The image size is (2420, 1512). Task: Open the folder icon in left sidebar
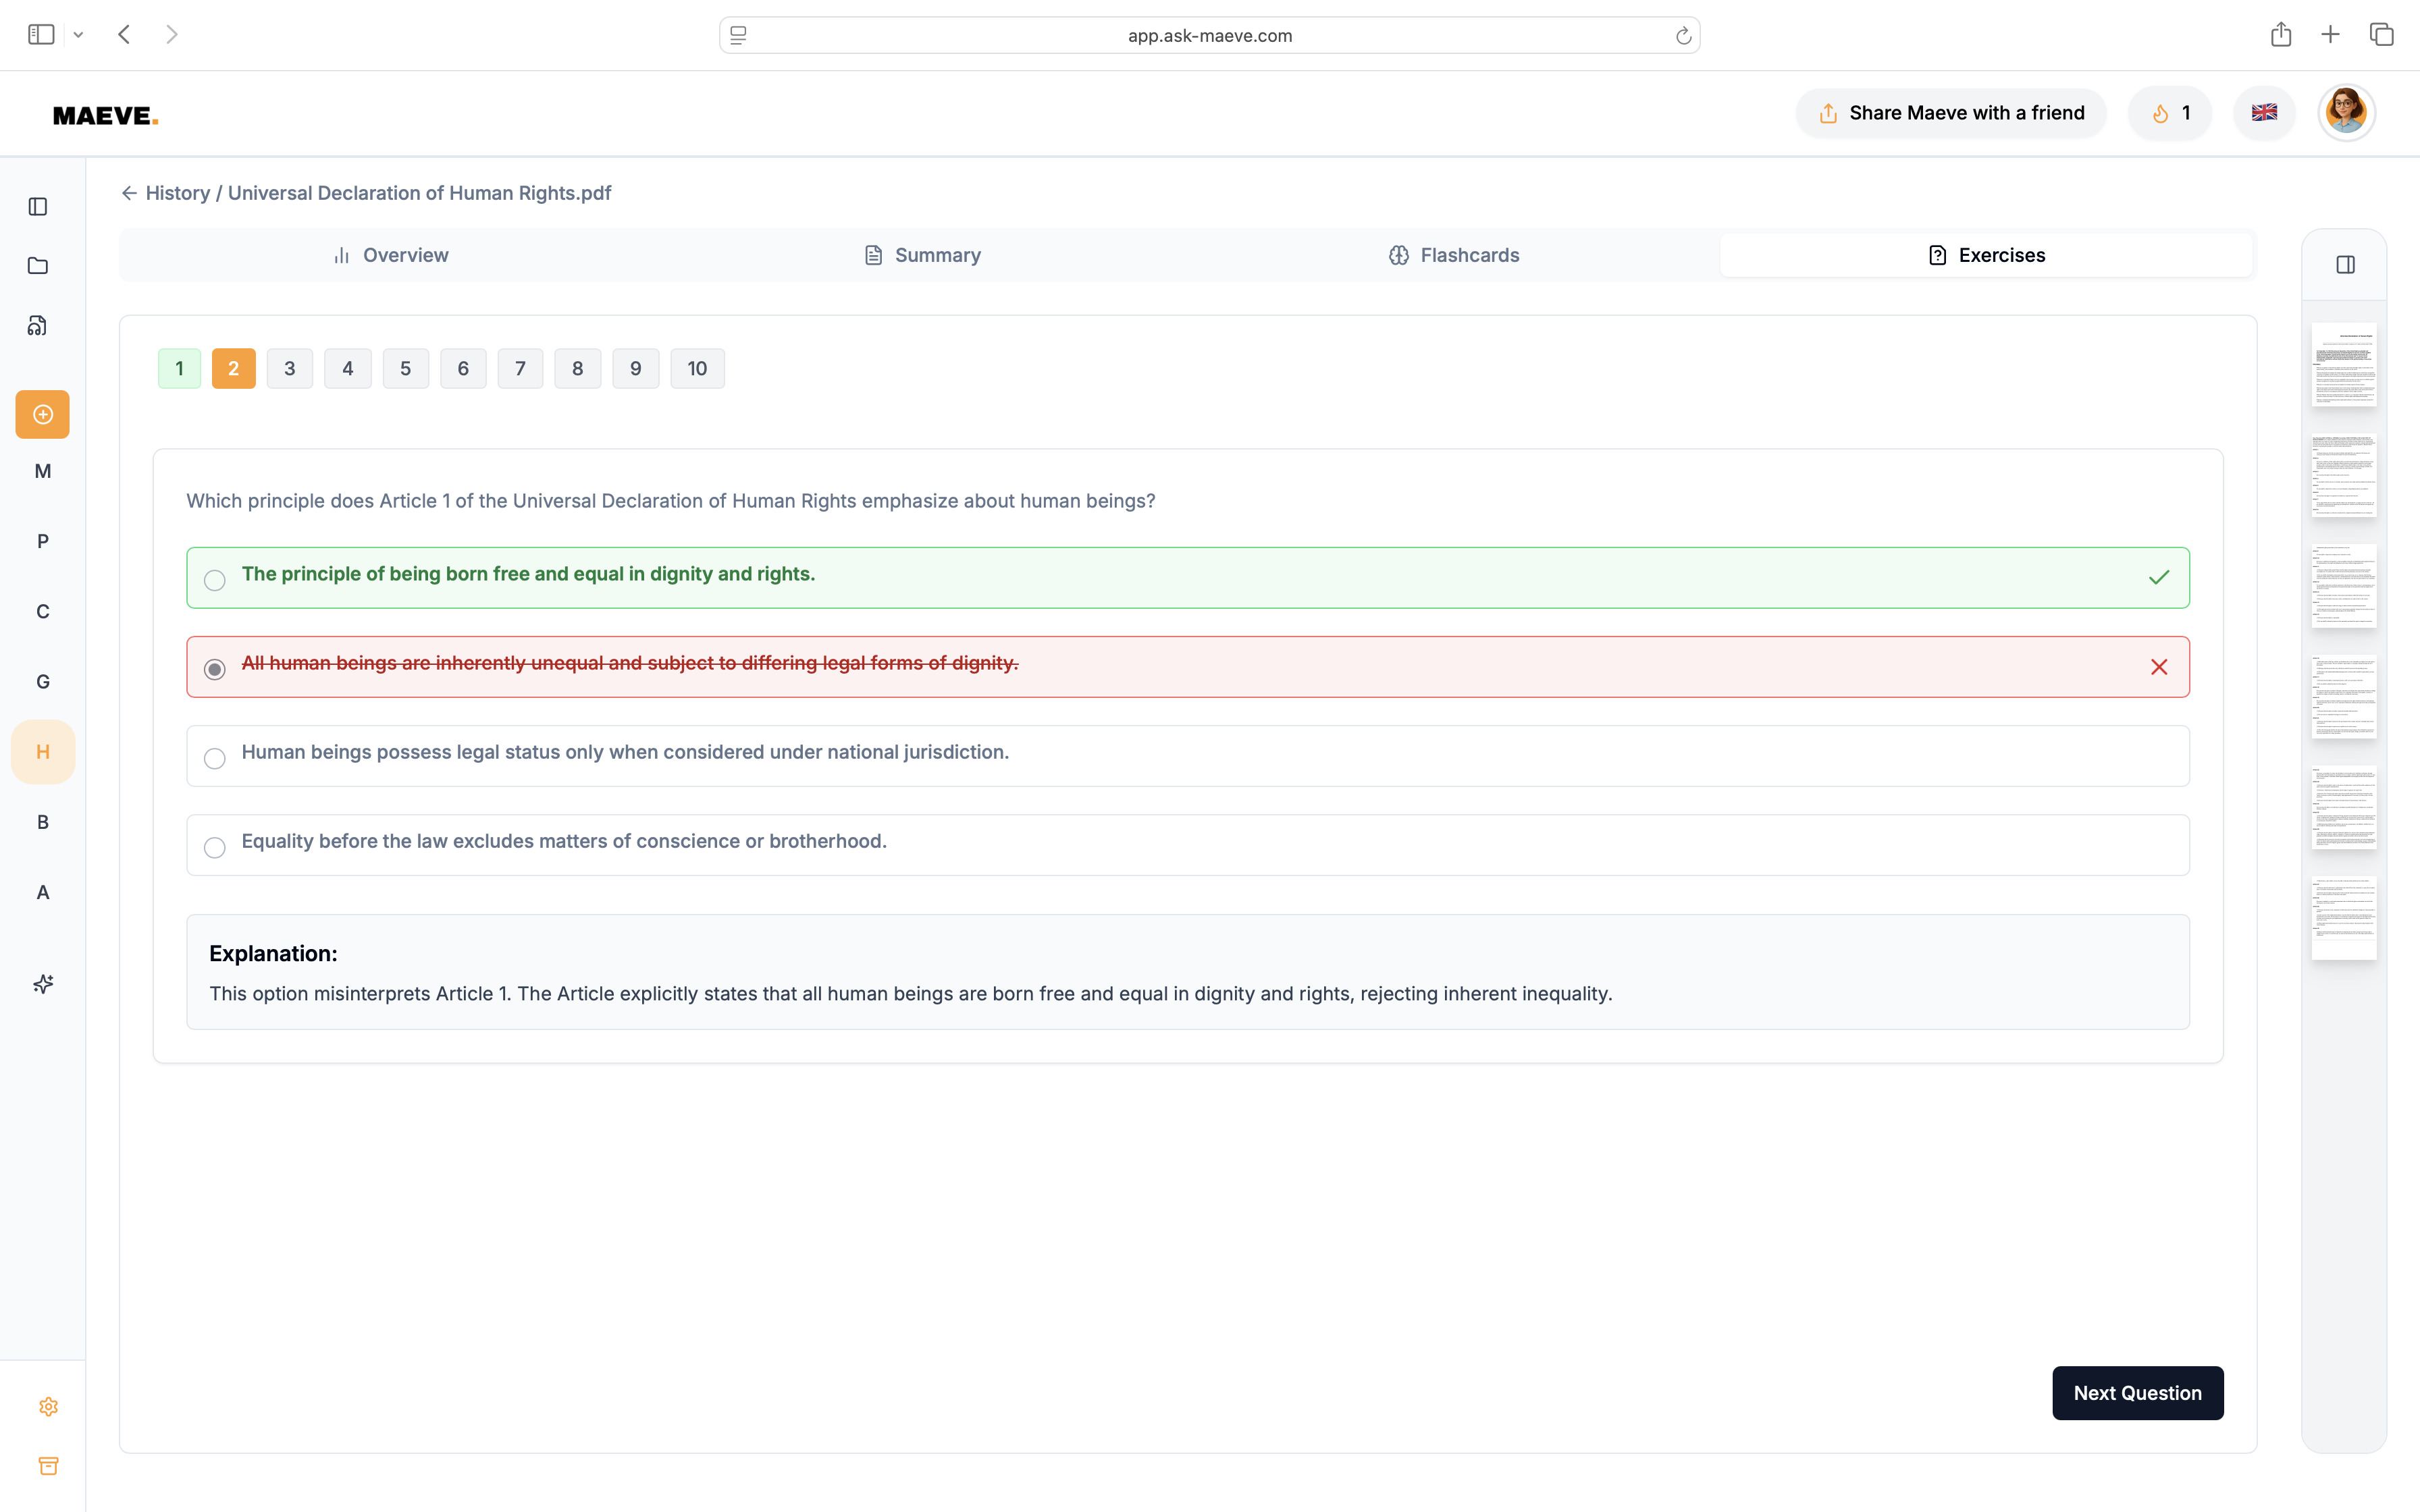[x=38, y=266]
